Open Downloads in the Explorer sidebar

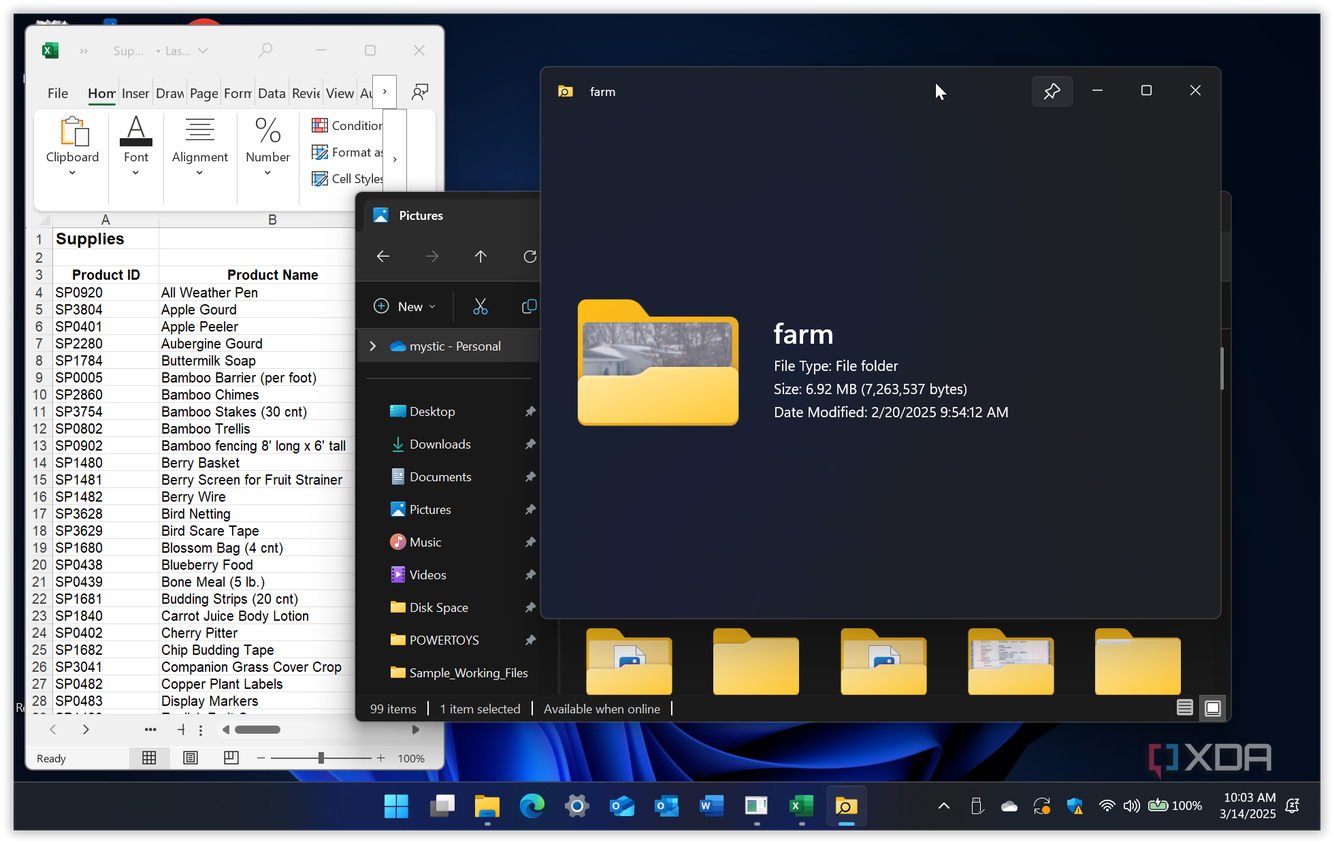point(440,444)
